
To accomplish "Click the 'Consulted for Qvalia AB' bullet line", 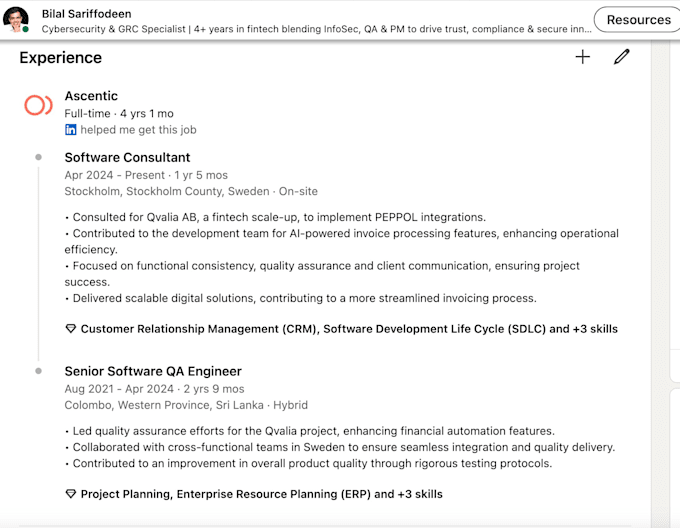I will (x=275, y=217).
